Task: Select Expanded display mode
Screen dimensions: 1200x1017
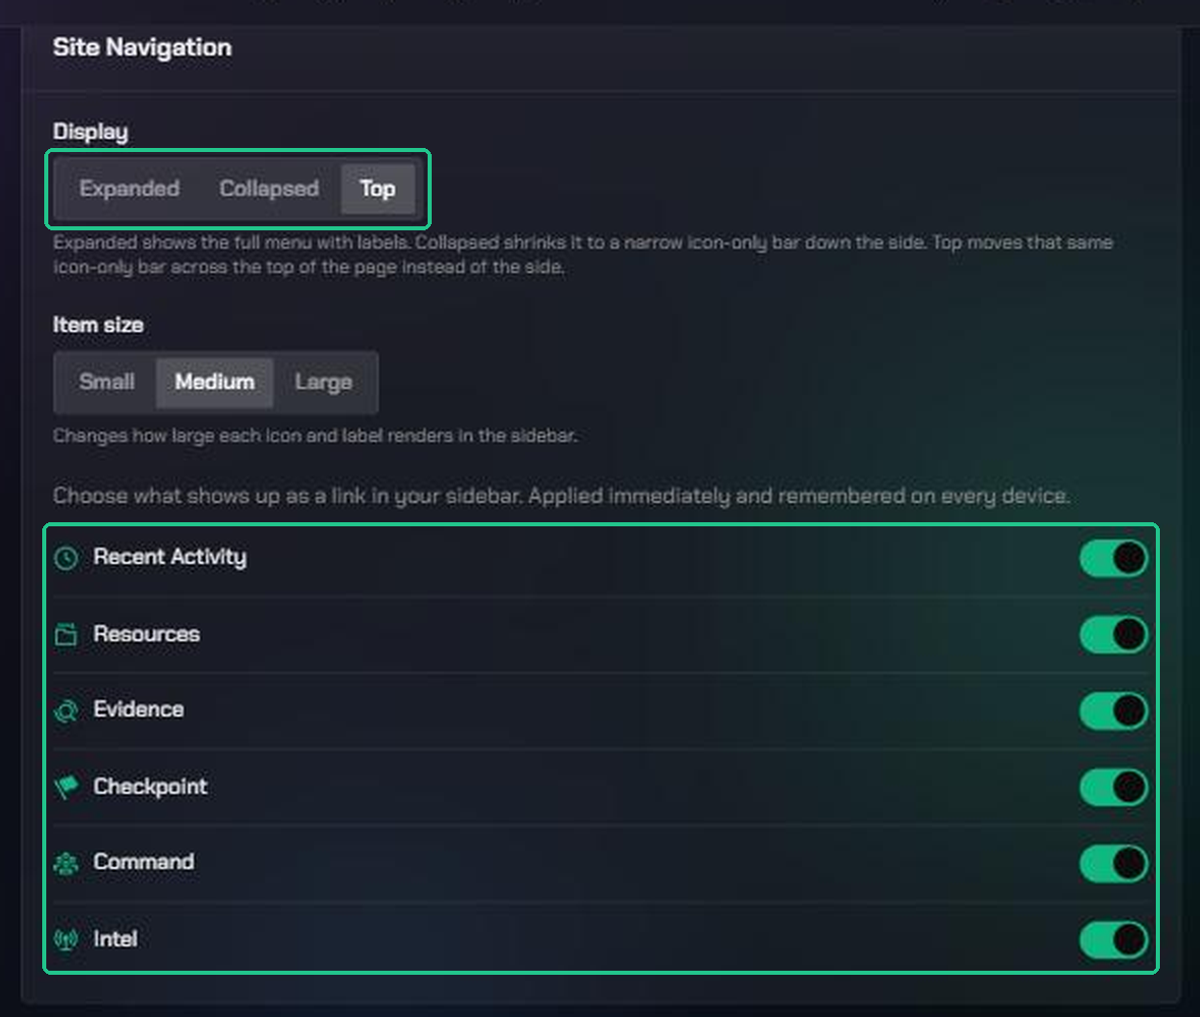Action: point(129,189)
